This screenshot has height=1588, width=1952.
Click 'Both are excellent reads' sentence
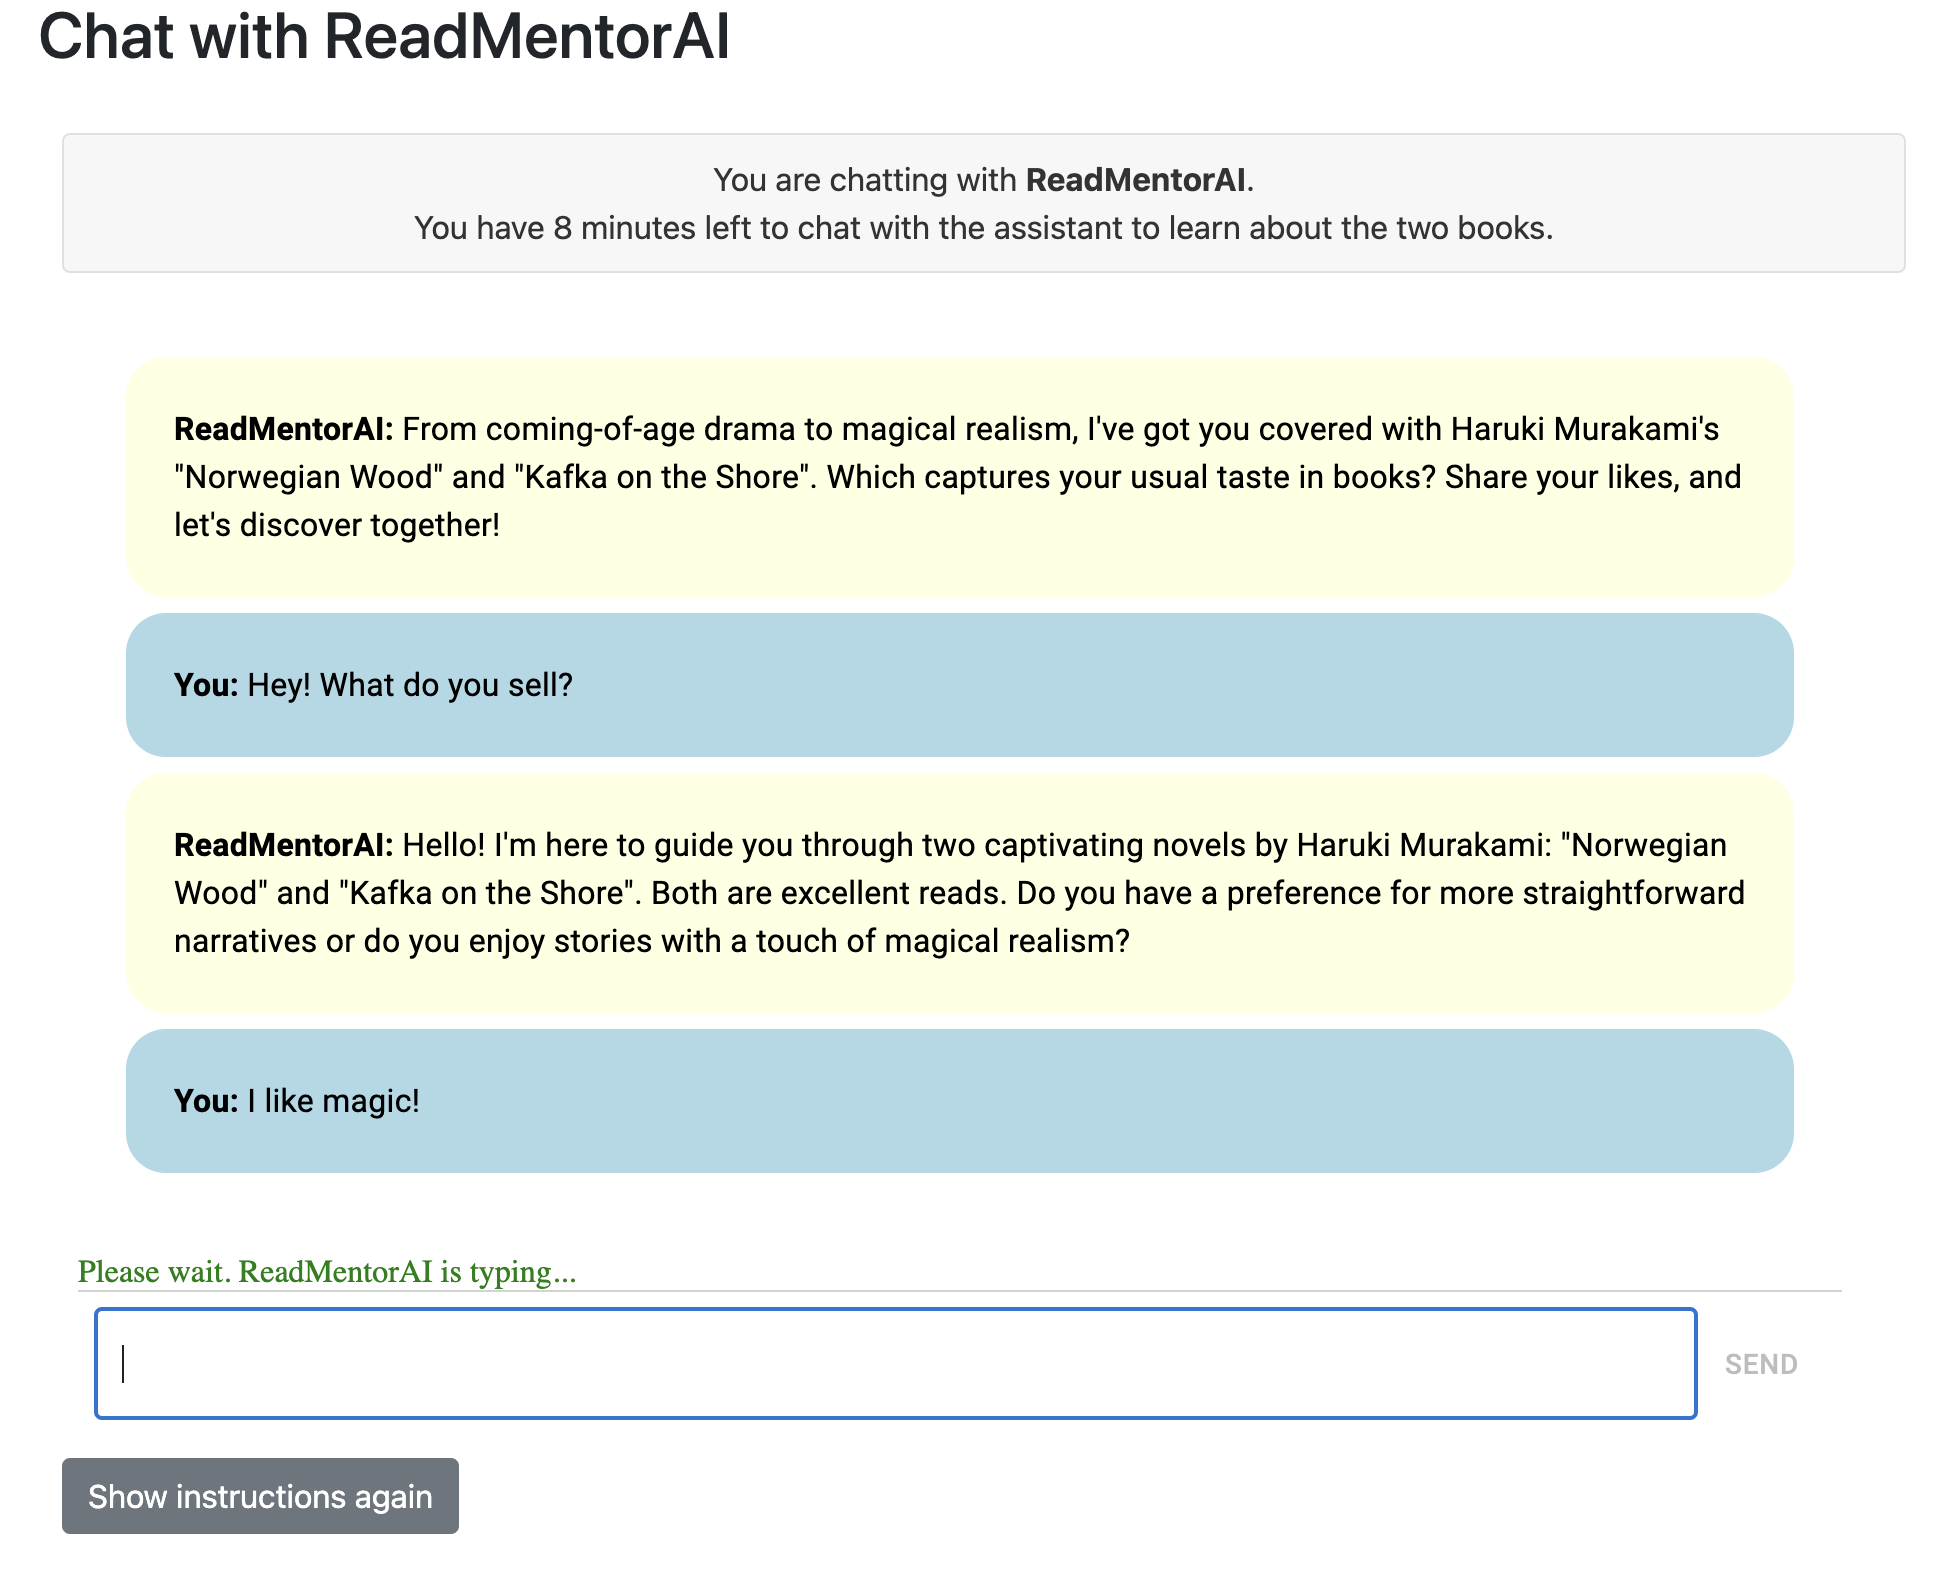828,893
